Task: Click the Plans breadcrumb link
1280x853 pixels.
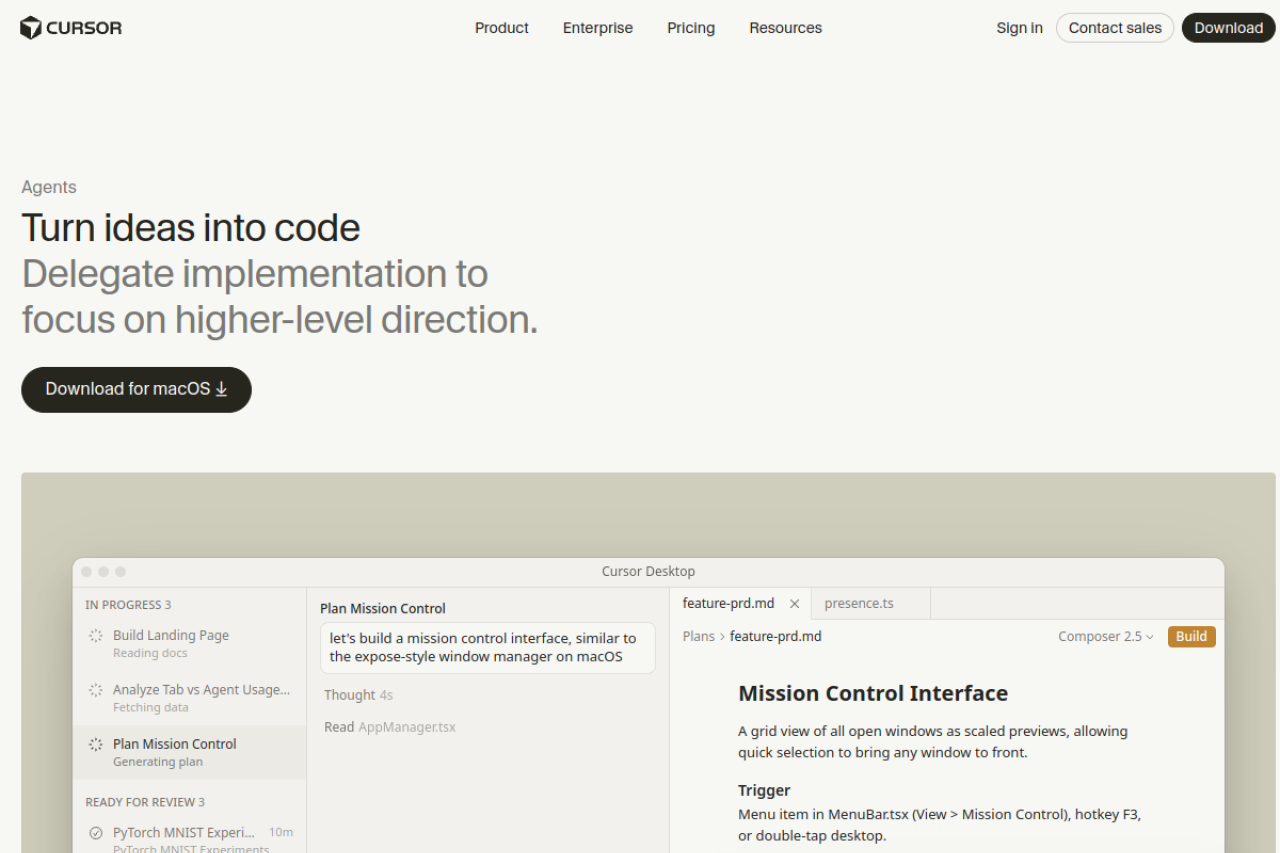Action: click(699, 636)
